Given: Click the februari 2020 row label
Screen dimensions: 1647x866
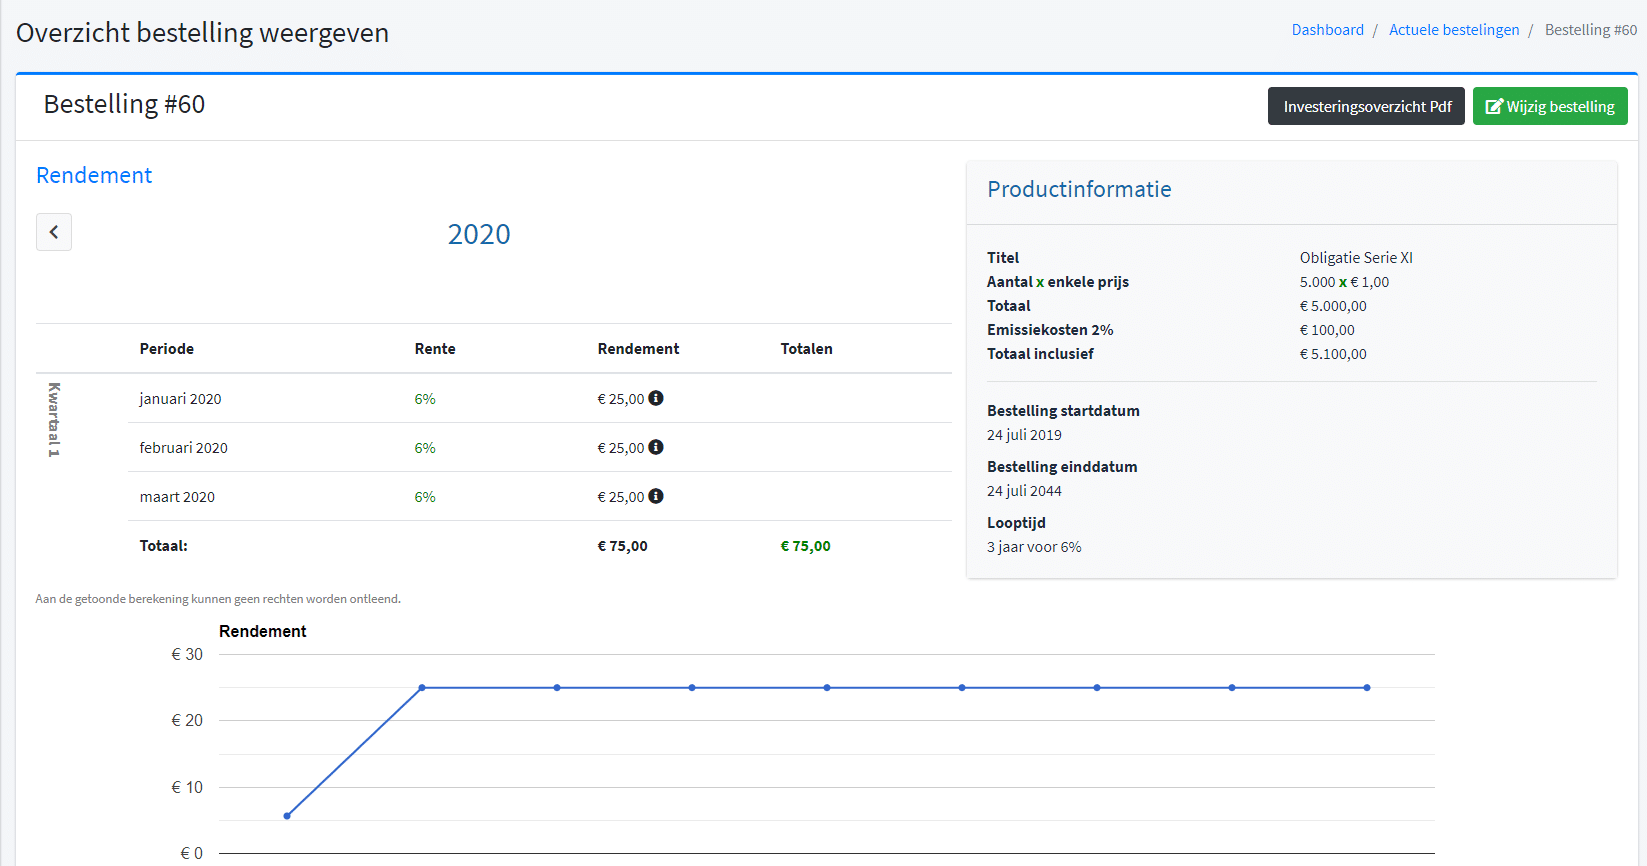Looking at the screenshot, I should (x=183, y=448).
